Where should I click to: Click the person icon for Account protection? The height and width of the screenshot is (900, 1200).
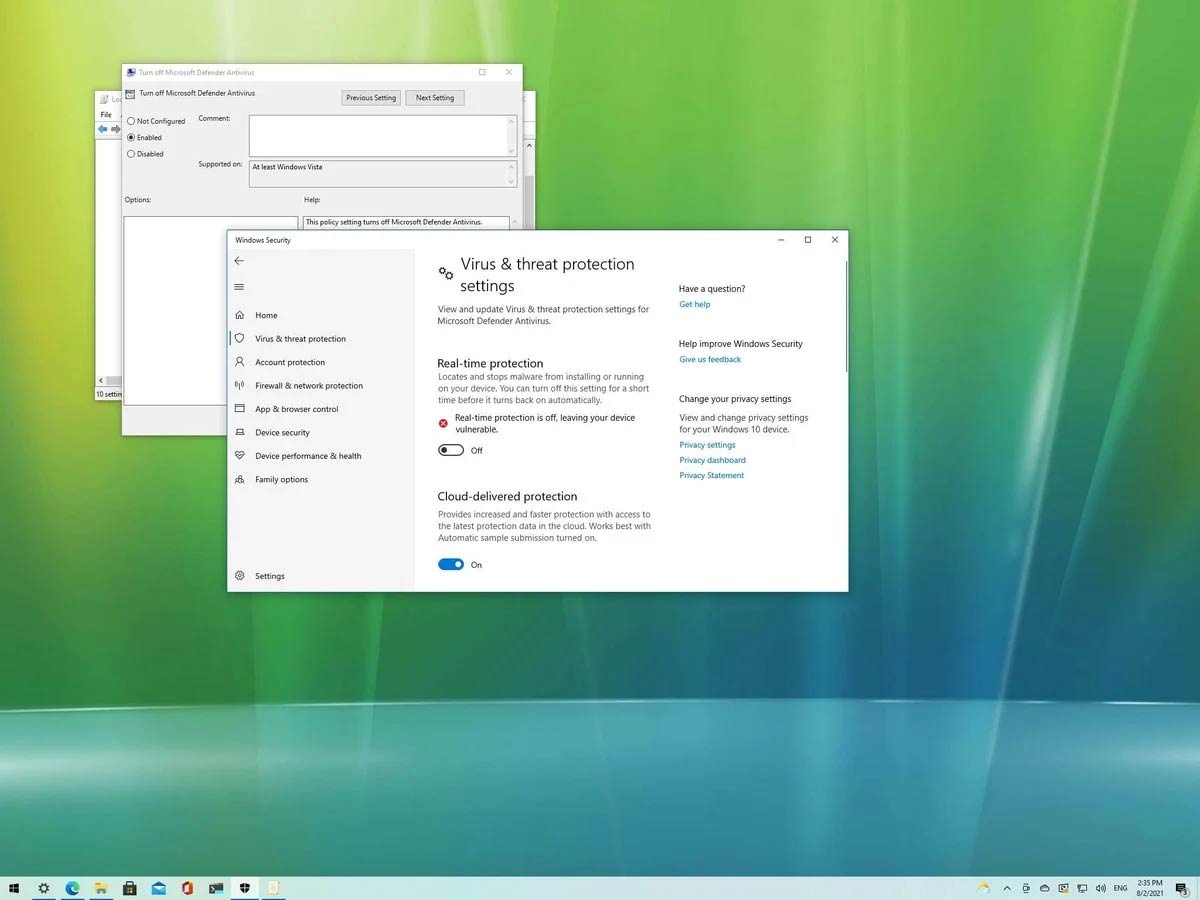tap(240, 362)
